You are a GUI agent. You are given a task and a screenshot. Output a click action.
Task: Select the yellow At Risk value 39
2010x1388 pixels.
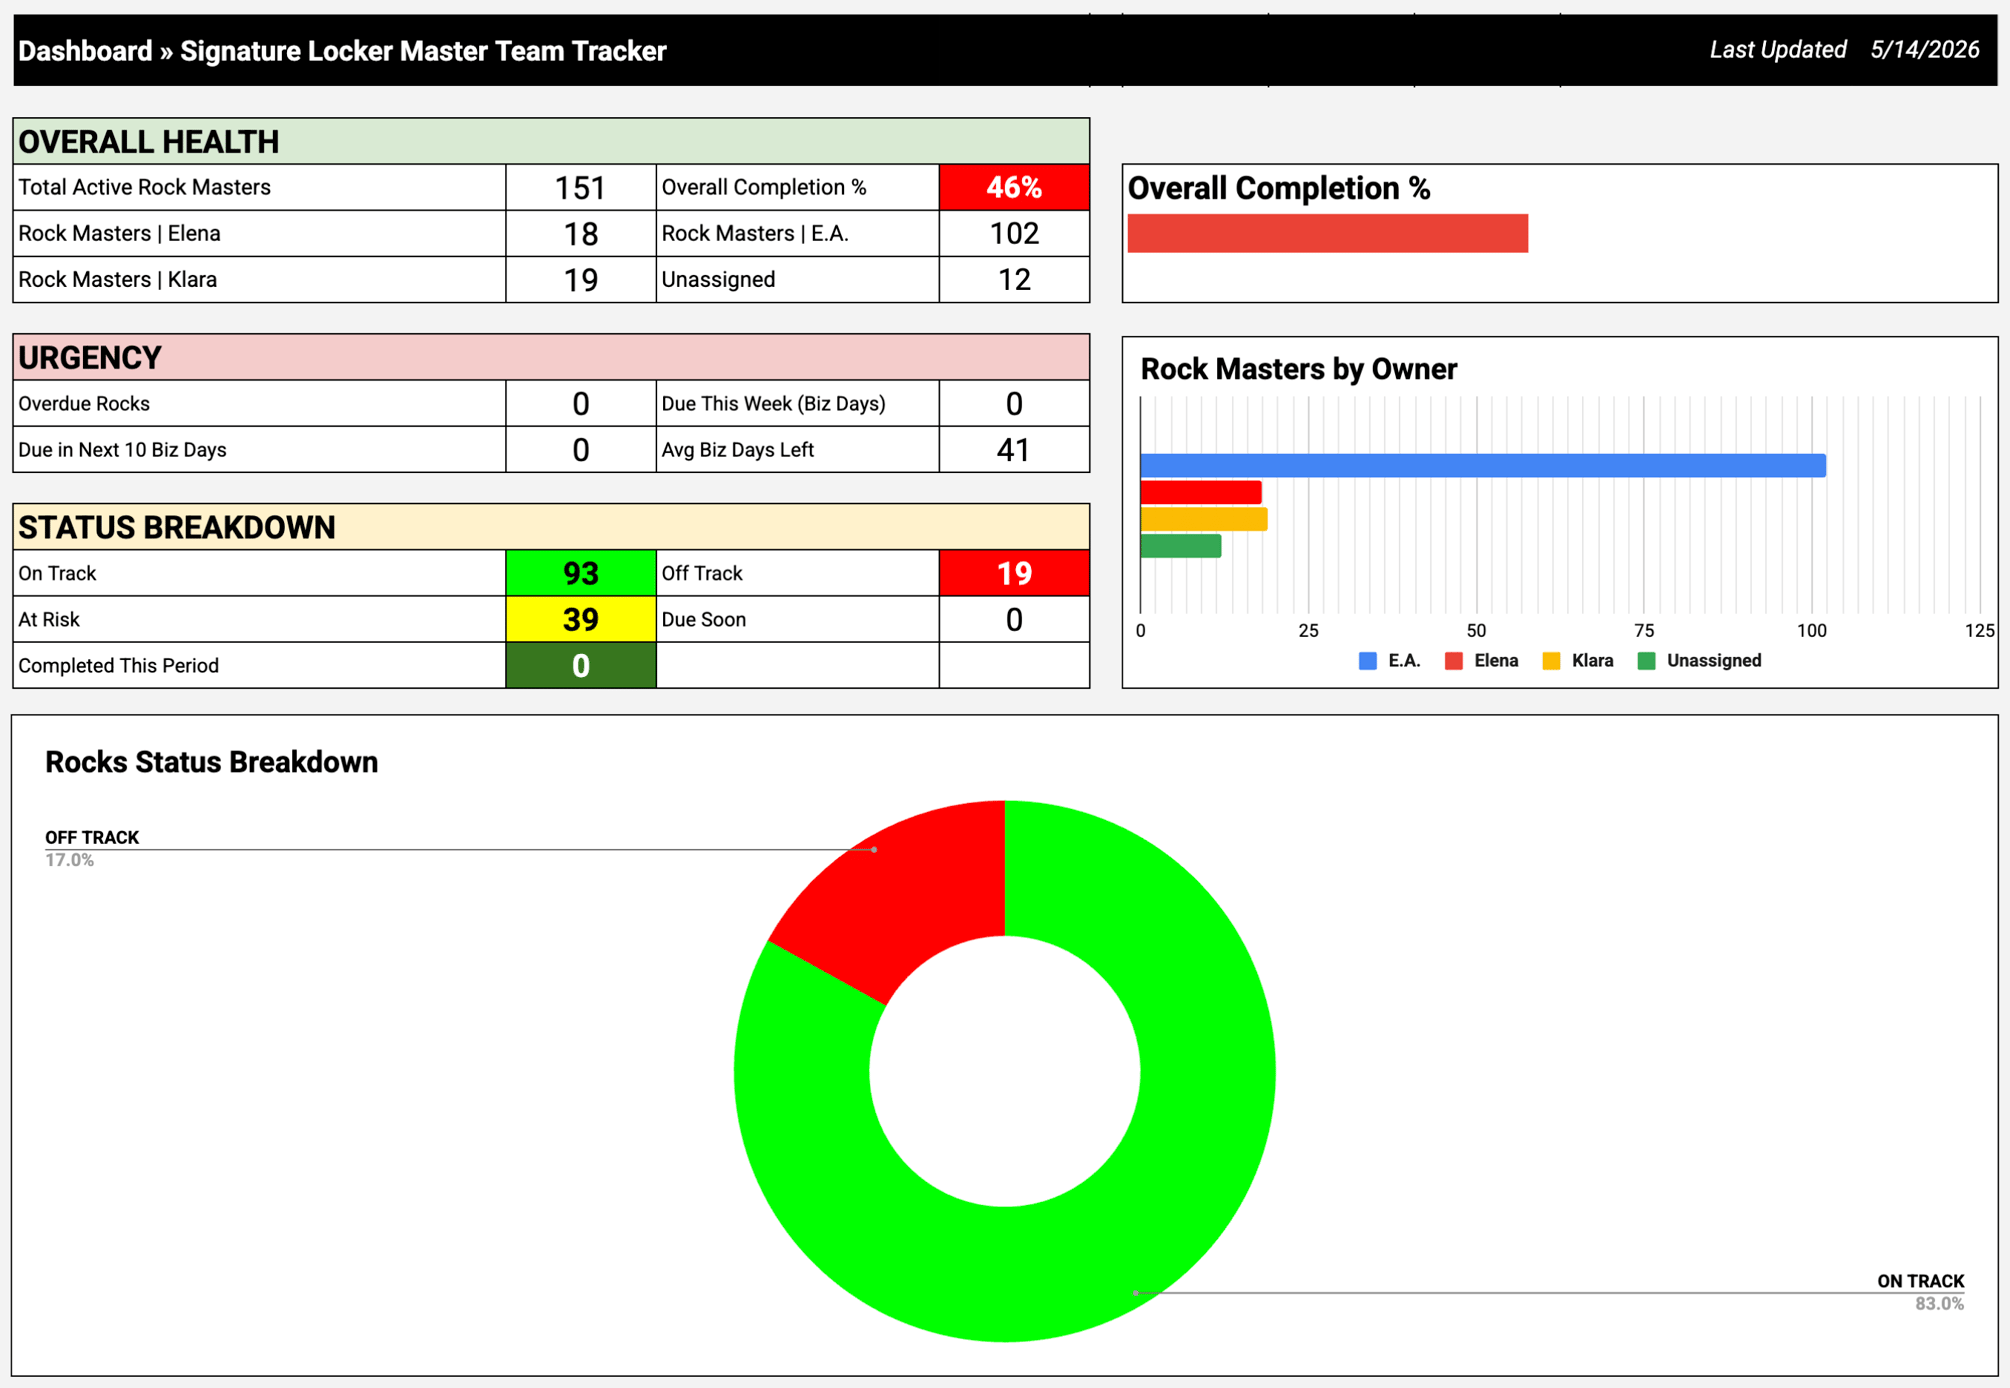[x=581, y=619]
